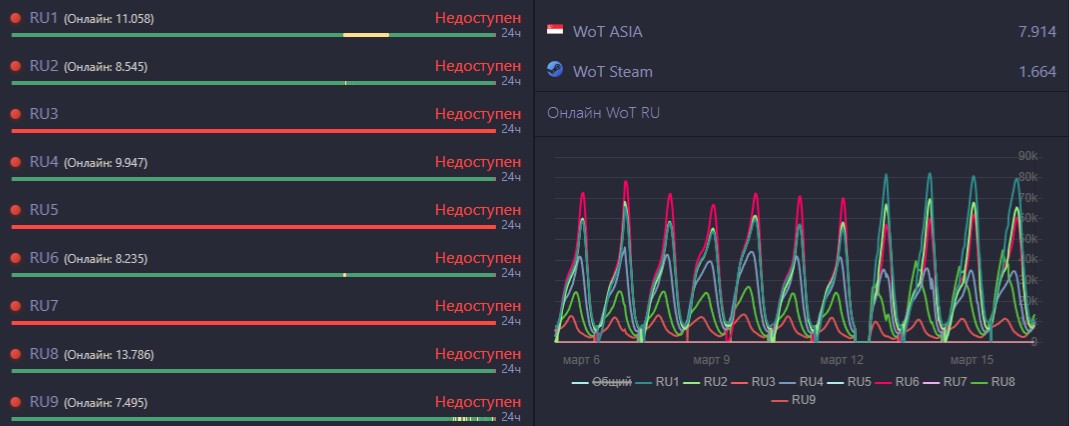Toggle RU7 series in chart legend
This screenshot has width=1069, height=426.
[x=945, y=382]
